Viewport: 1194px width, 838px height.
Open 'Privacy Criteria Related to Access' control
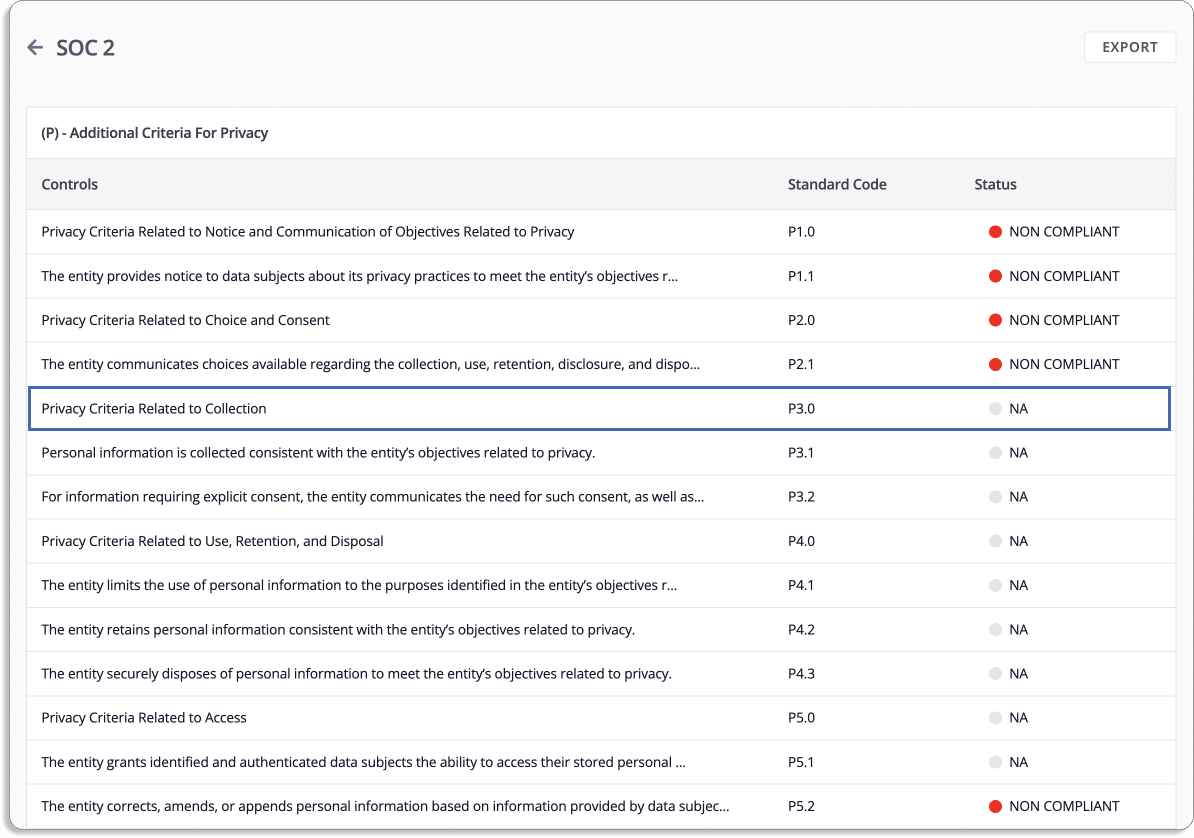pyautogui.click(x=144, y=718)
